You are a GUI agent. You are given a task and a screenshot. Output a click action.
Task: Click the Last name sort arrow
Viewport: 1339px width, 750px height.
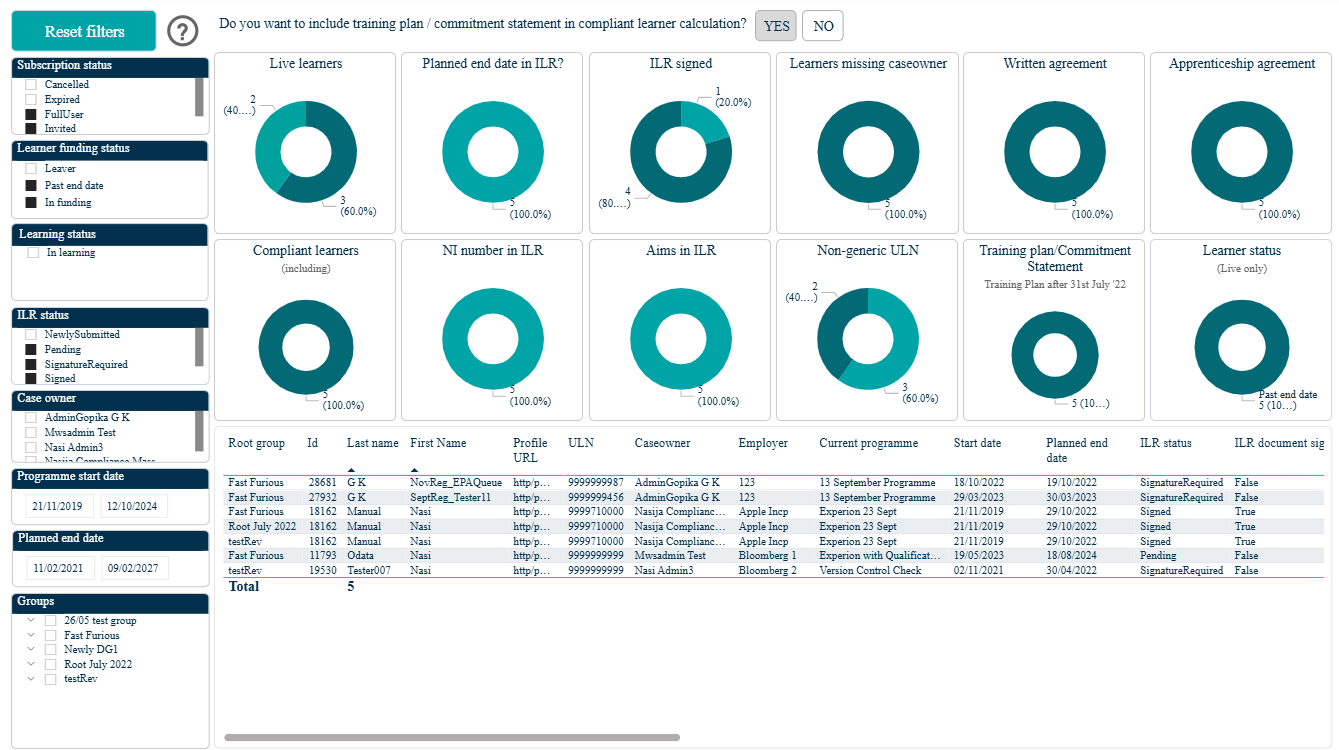(x=351, y=470)
